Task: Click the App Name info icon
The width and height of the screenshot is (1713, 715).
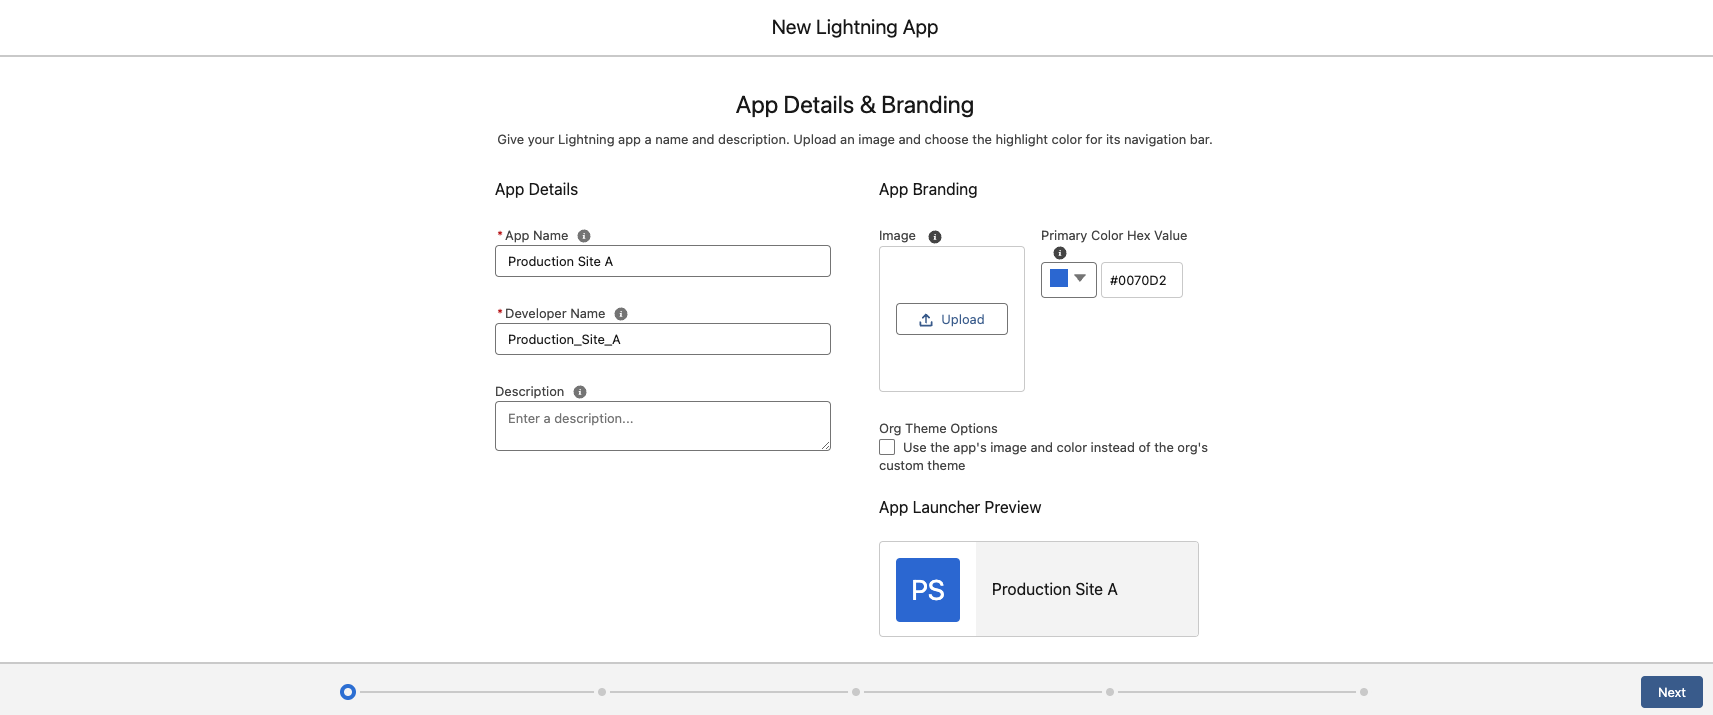Action: click(584, 236)
